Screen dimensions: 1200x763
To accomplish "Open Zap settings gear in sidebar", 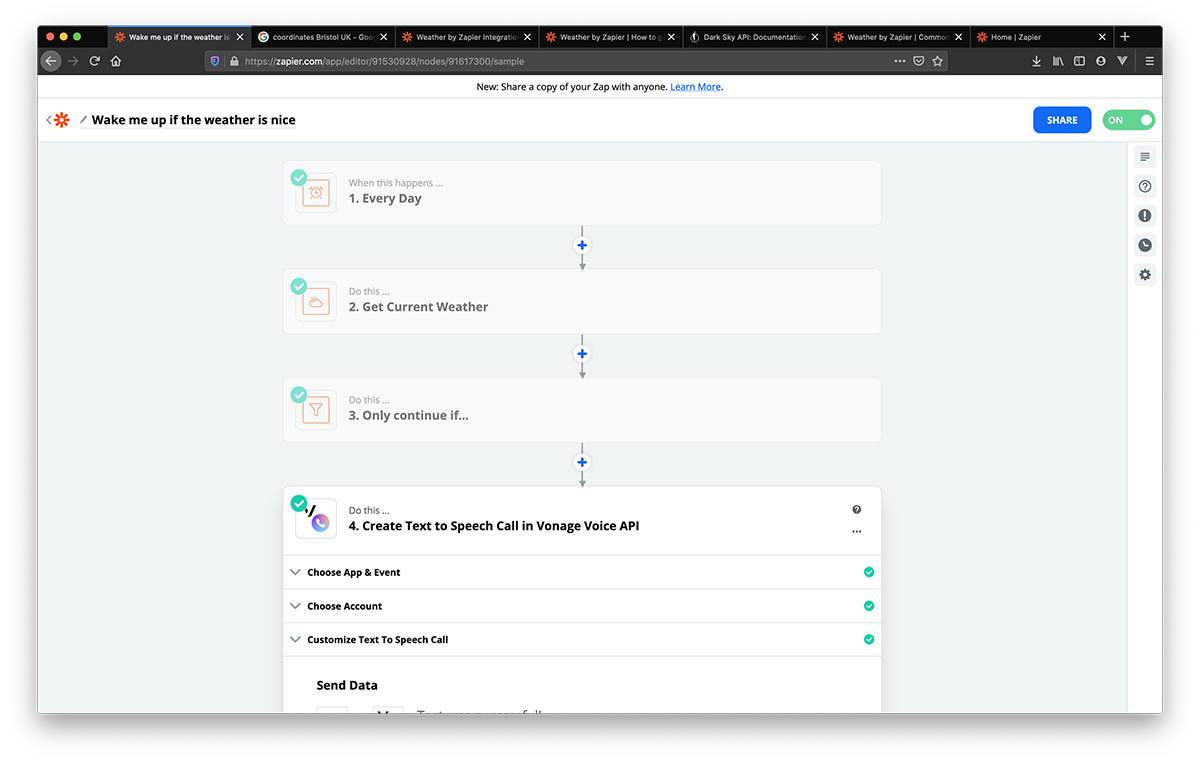I will click(x=1145, y=274).
